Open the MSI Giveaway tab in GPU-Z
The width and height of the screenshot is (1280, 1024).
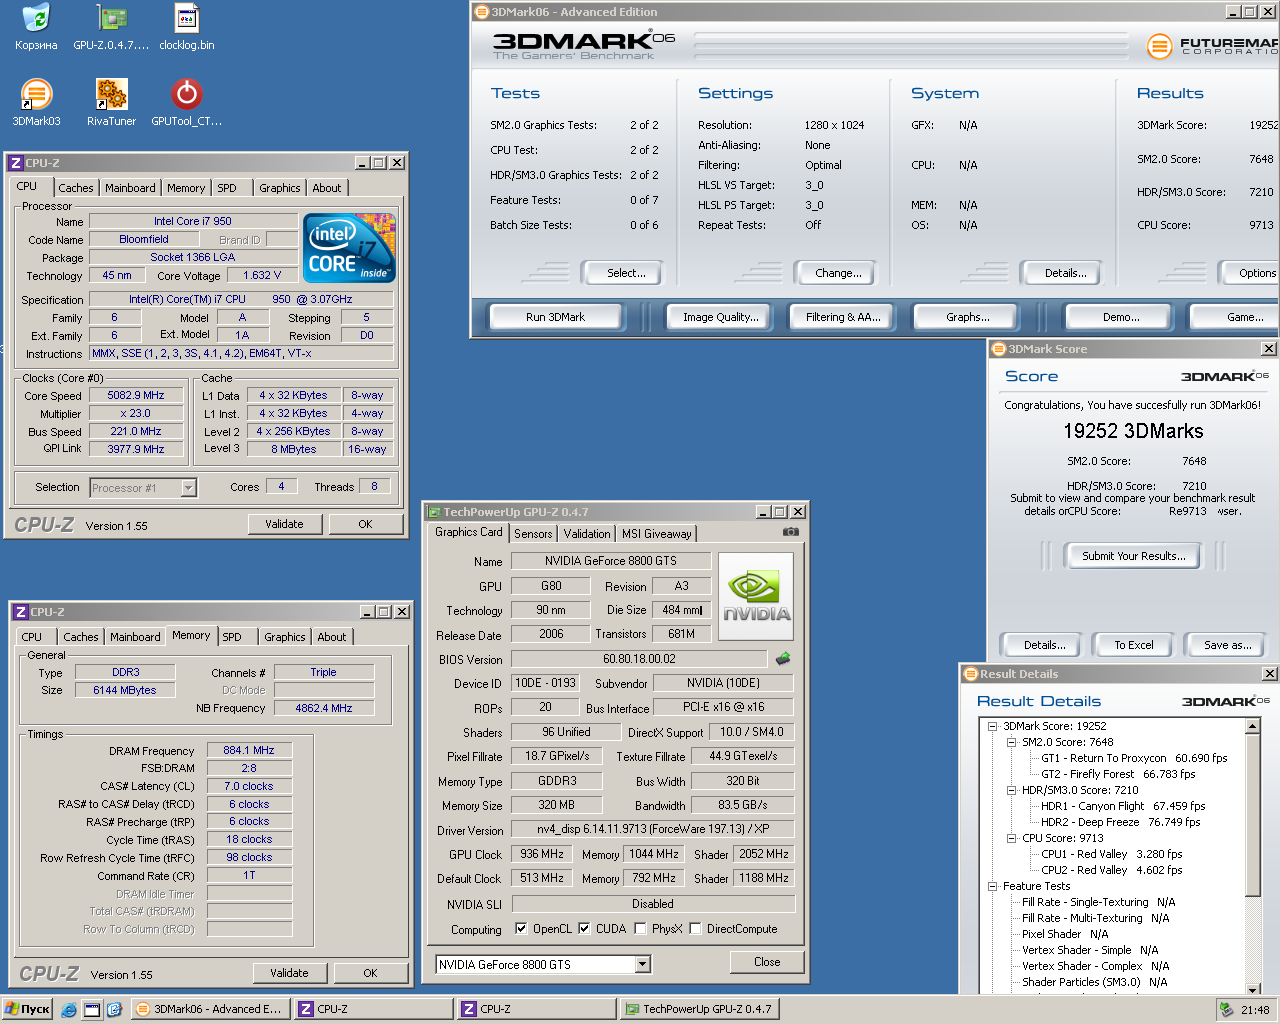click(656, 534)
